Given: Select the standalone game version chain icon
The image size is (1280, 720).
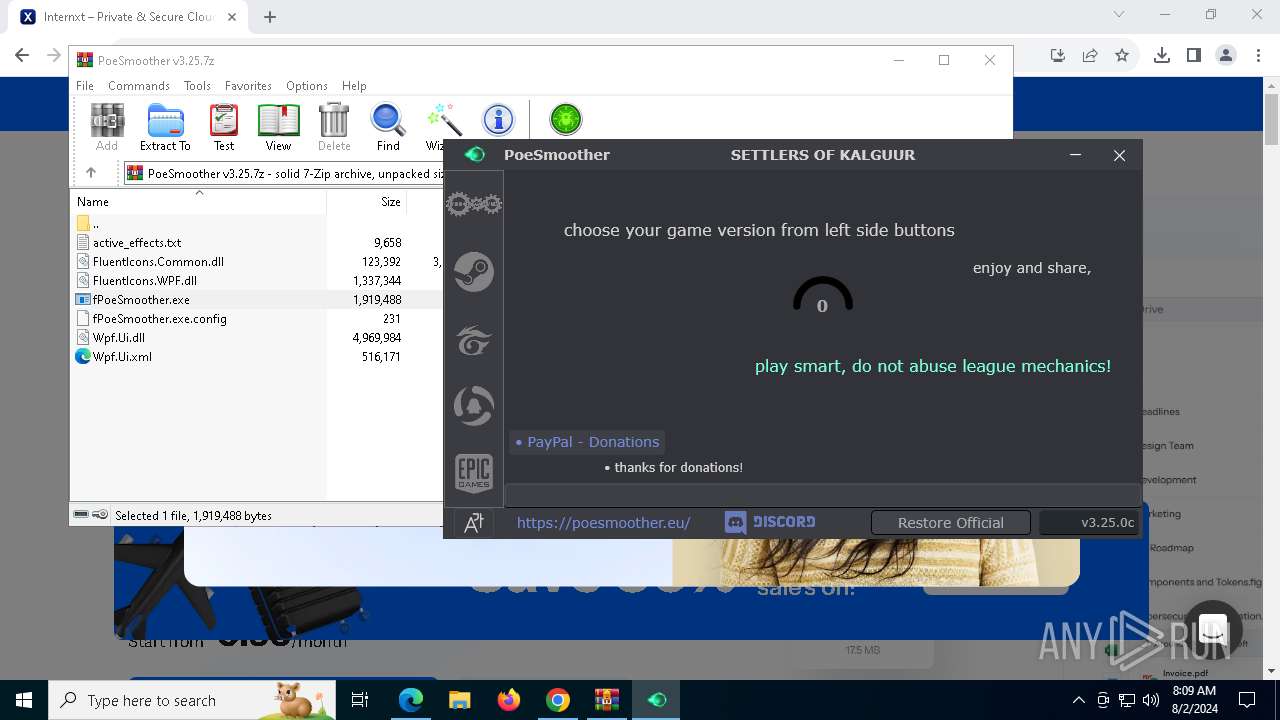Looking at the screenshot, I should click(473, 204).
